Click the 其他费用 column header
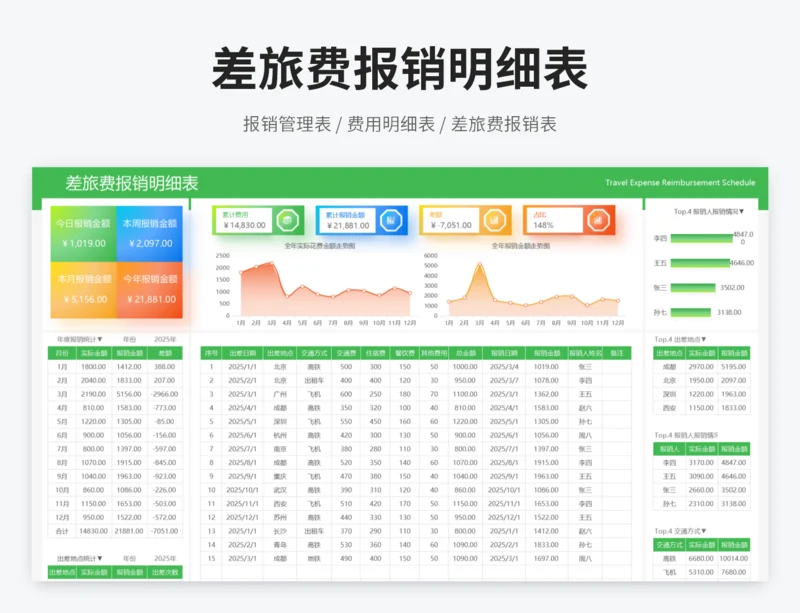The height and width of the screenshot is (613, 800). pyautogui.click(x=434, y=353)
